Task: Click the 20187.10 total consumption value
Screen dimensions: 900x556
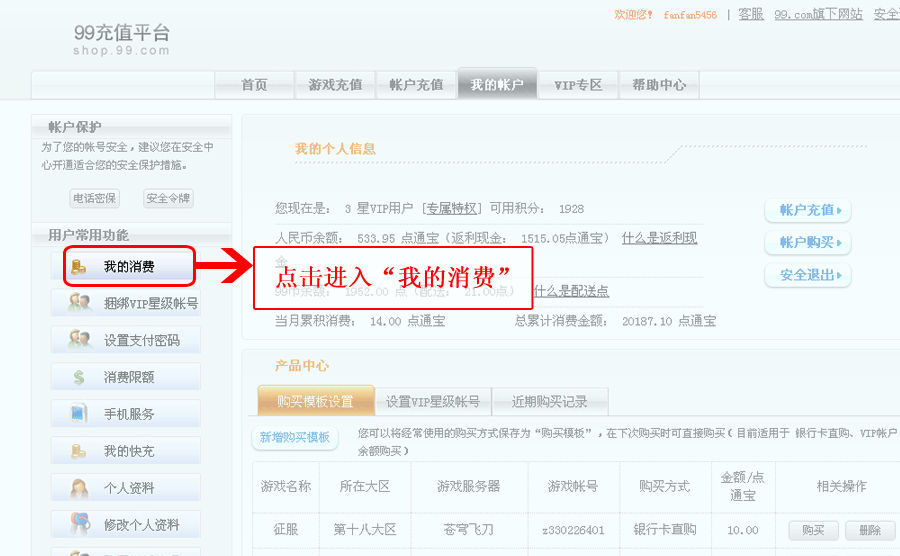Action: coord(647,322)
